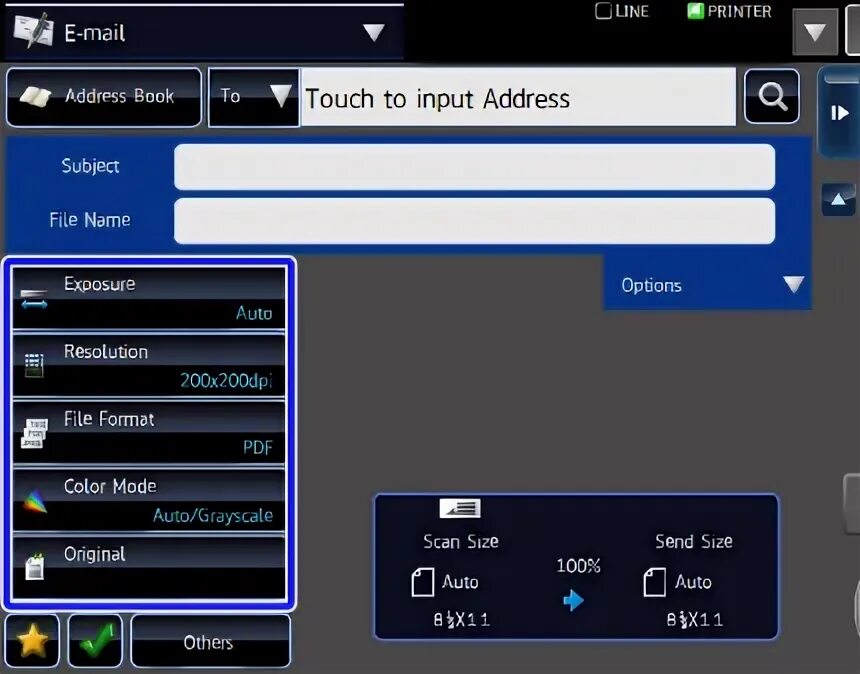Click the address search magnifier icon

pyautogui.click(x=771, y=97)
